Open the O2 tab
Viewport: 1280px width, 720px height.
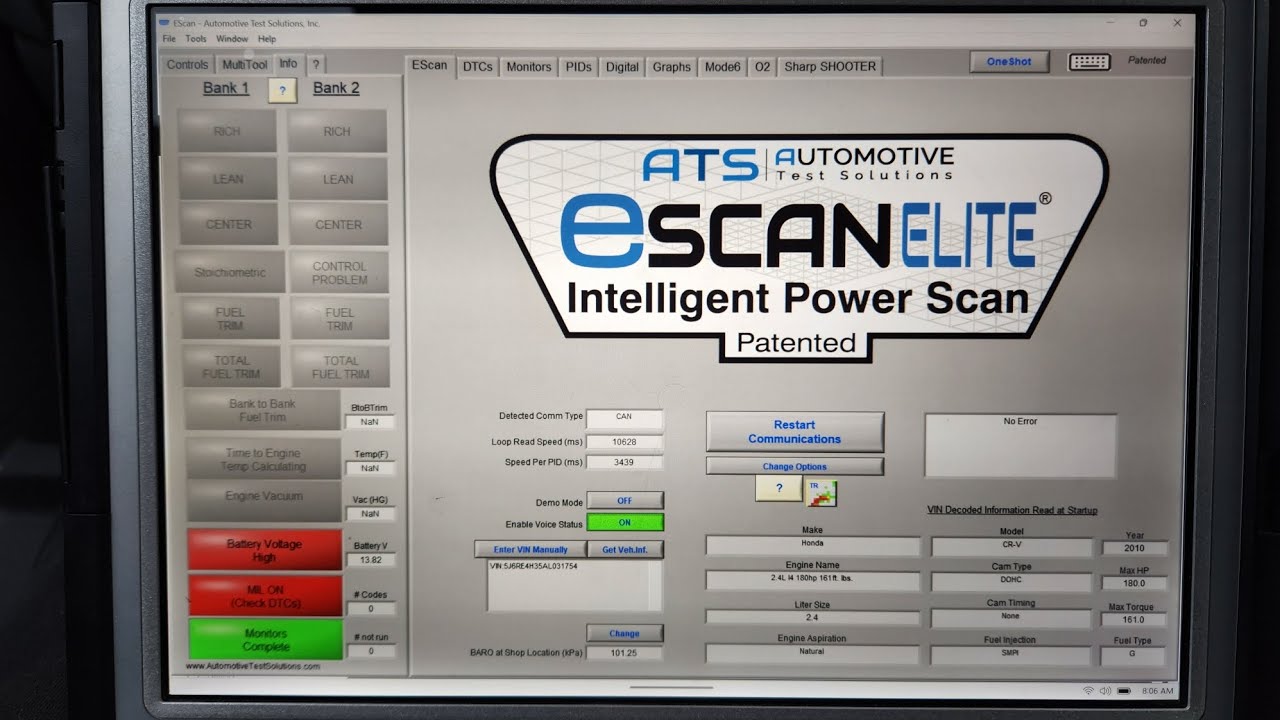(762, 67)
